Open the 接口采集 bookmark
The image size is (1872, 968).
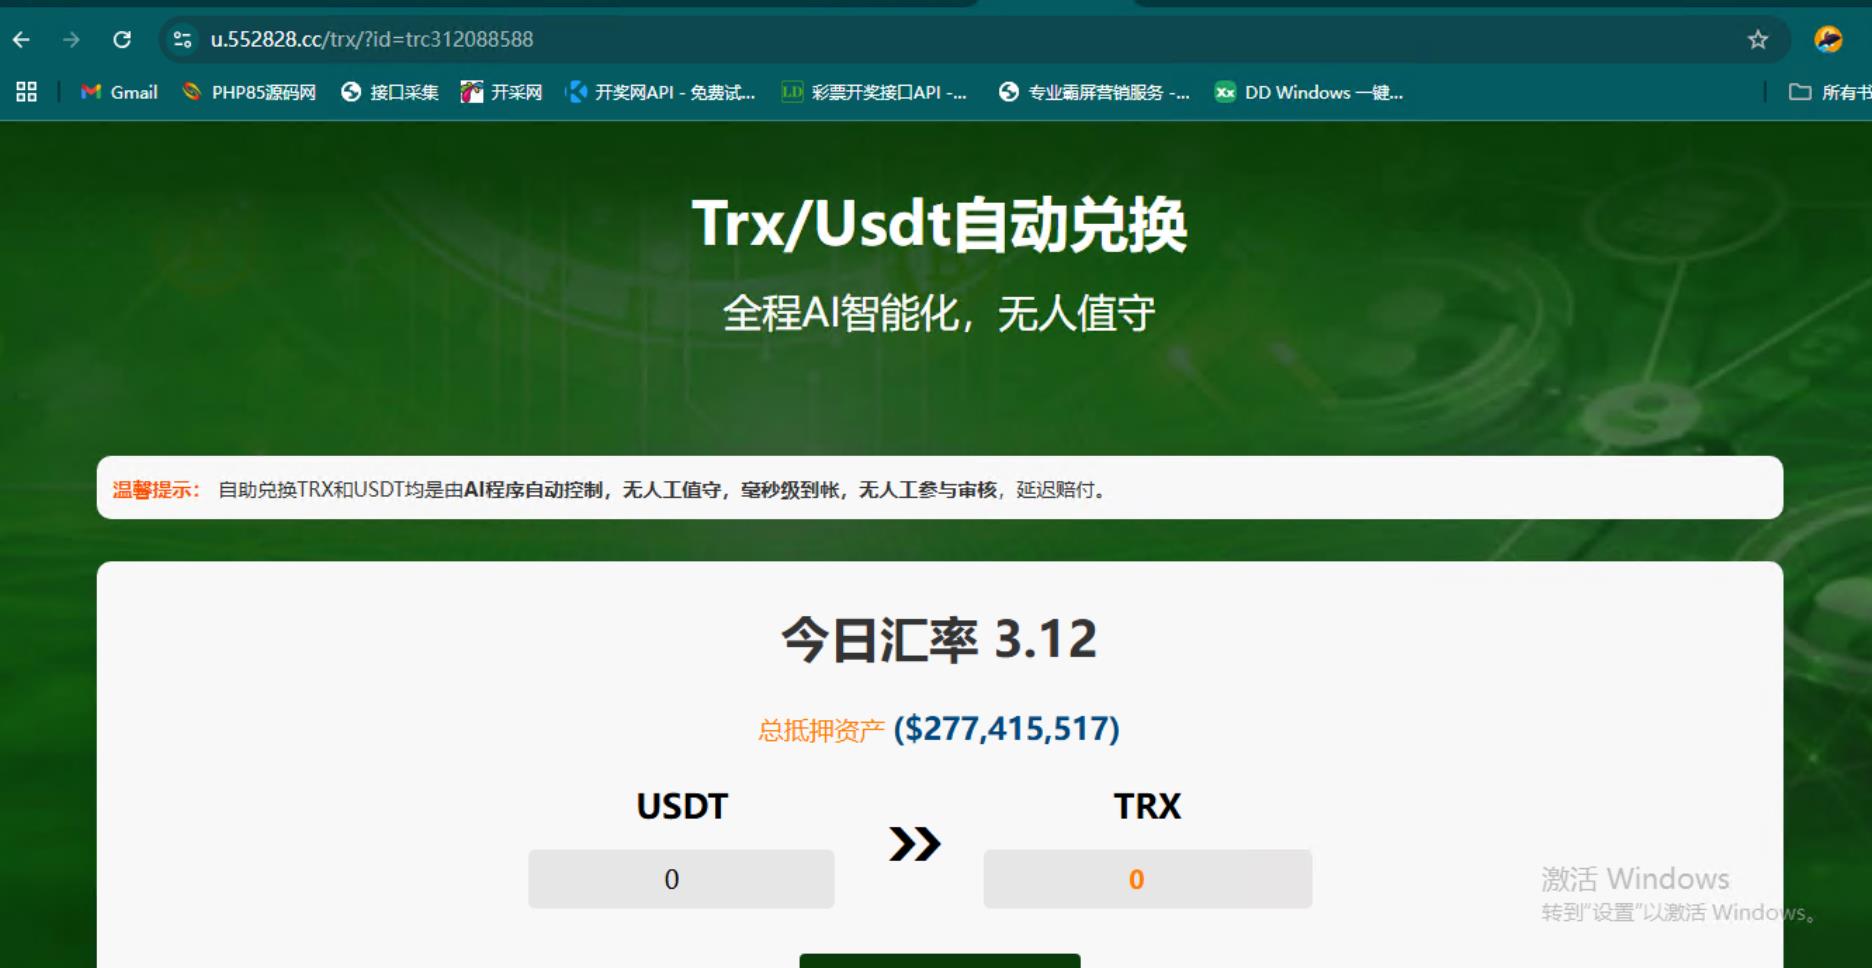pos(390,92)
